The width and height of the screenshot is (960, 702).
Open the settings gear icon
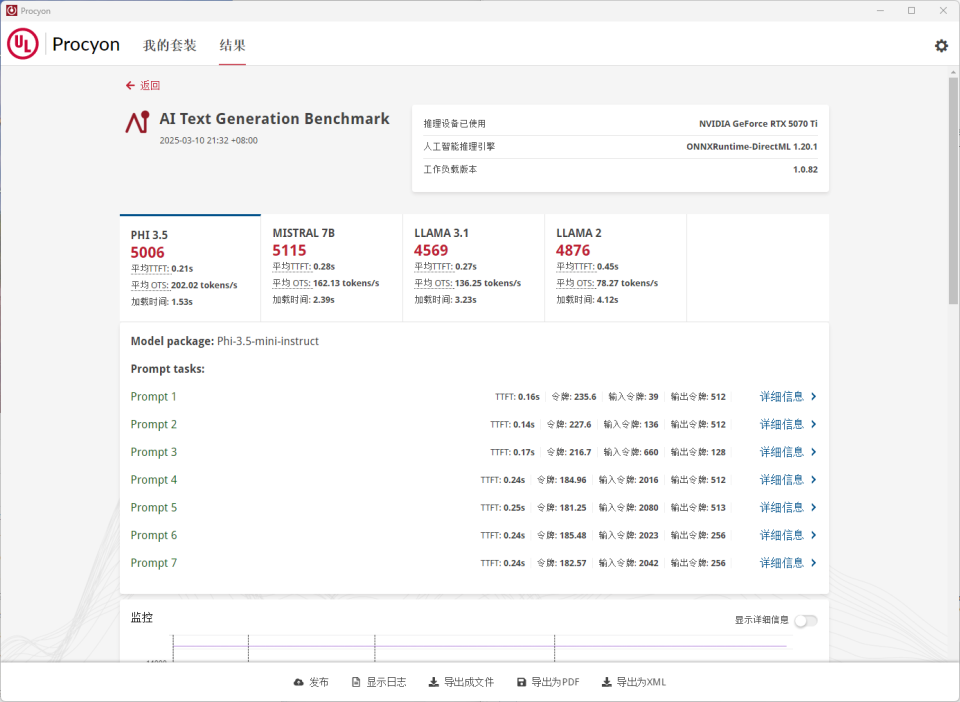point(941,45)
